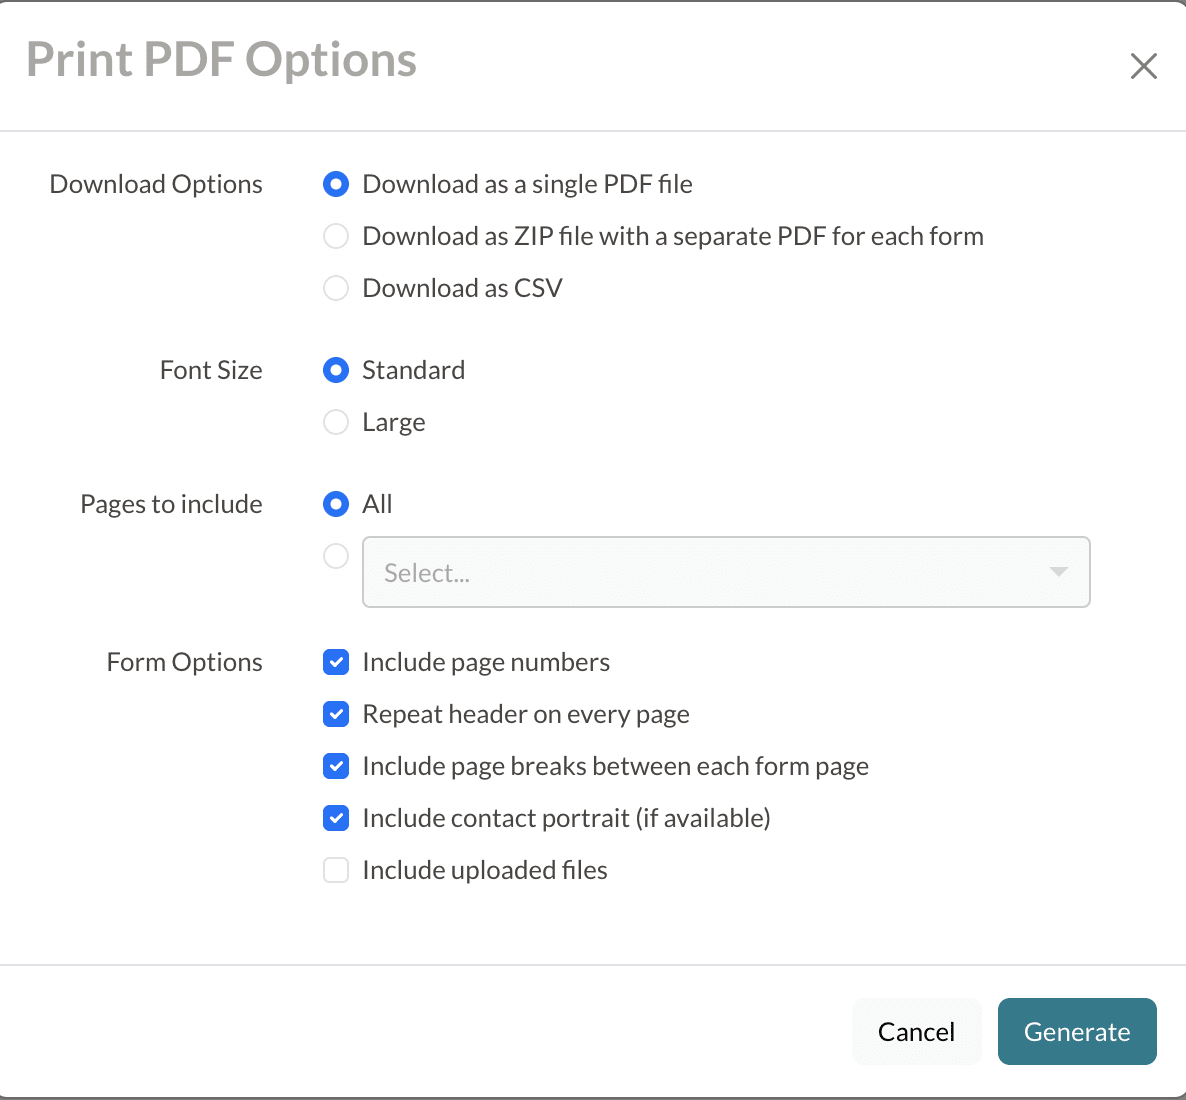This screenshot has height=1100, width=1186.
Task: Click the arrow in the pages dropdown
Action: click(x=1058, y=572)
